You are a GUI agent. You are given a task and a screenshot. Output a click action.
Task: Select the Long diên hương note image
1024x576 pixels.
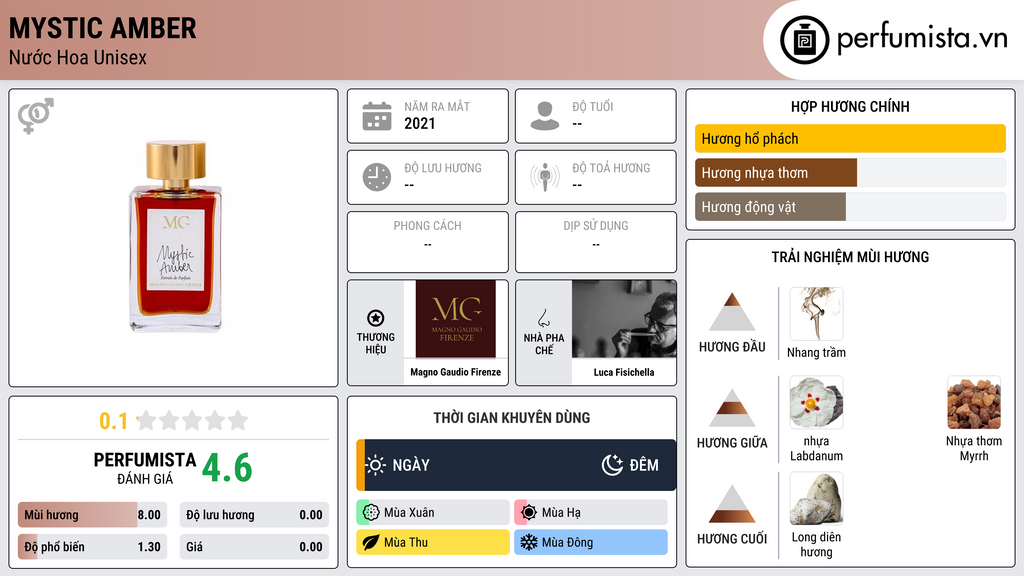click(816, 499)
